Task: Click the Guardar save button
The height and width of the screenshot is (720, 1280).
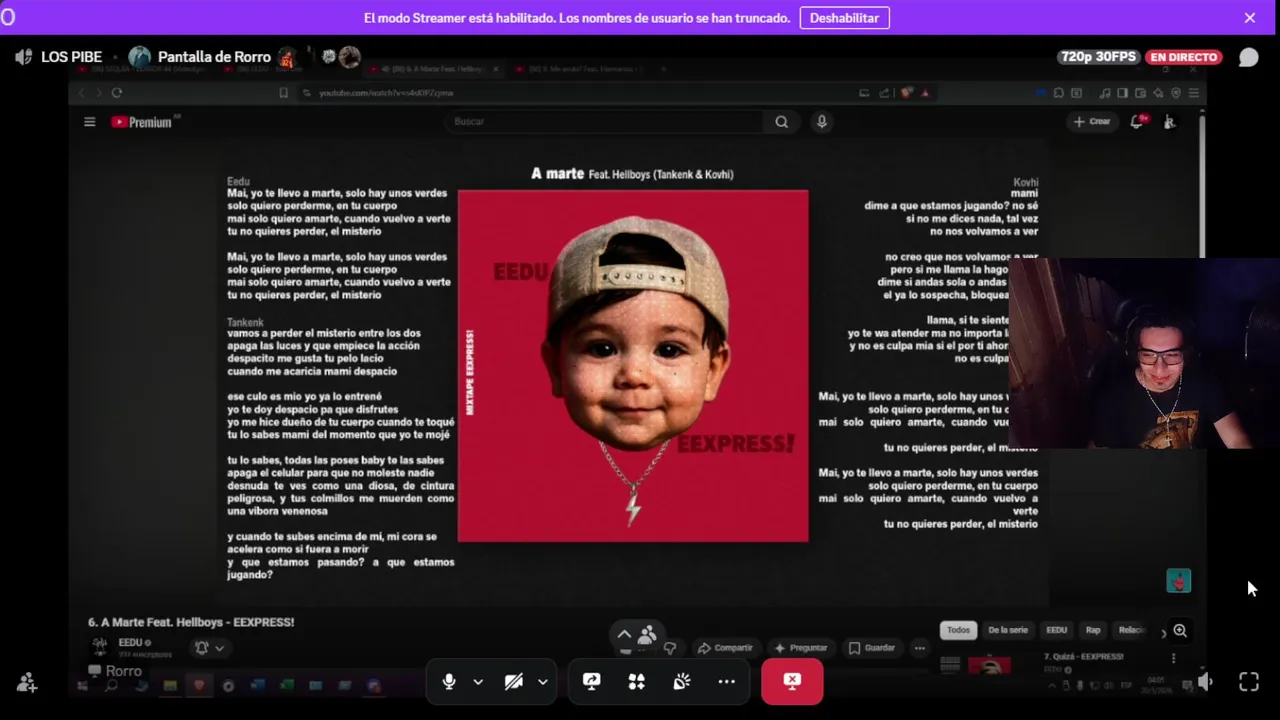Action: 872,648
